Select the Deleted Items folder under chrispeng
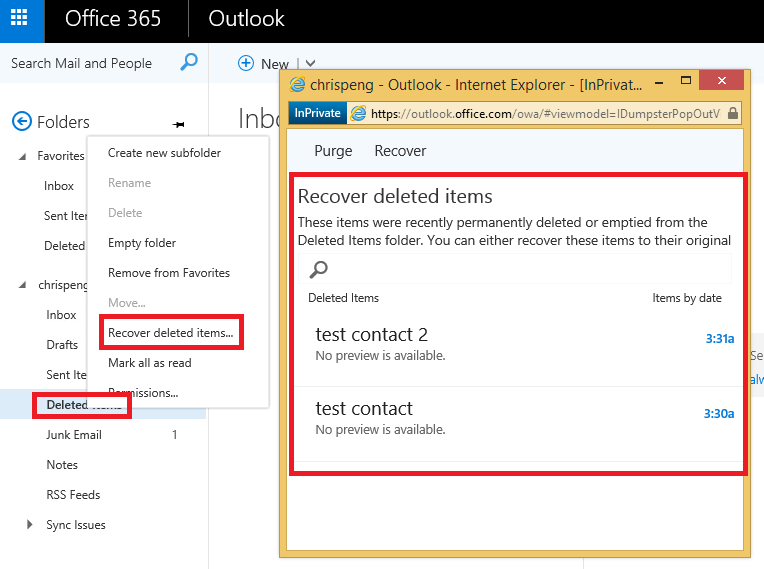The height and width of the screenshot is (569, 764). click(x=82, y=405)
